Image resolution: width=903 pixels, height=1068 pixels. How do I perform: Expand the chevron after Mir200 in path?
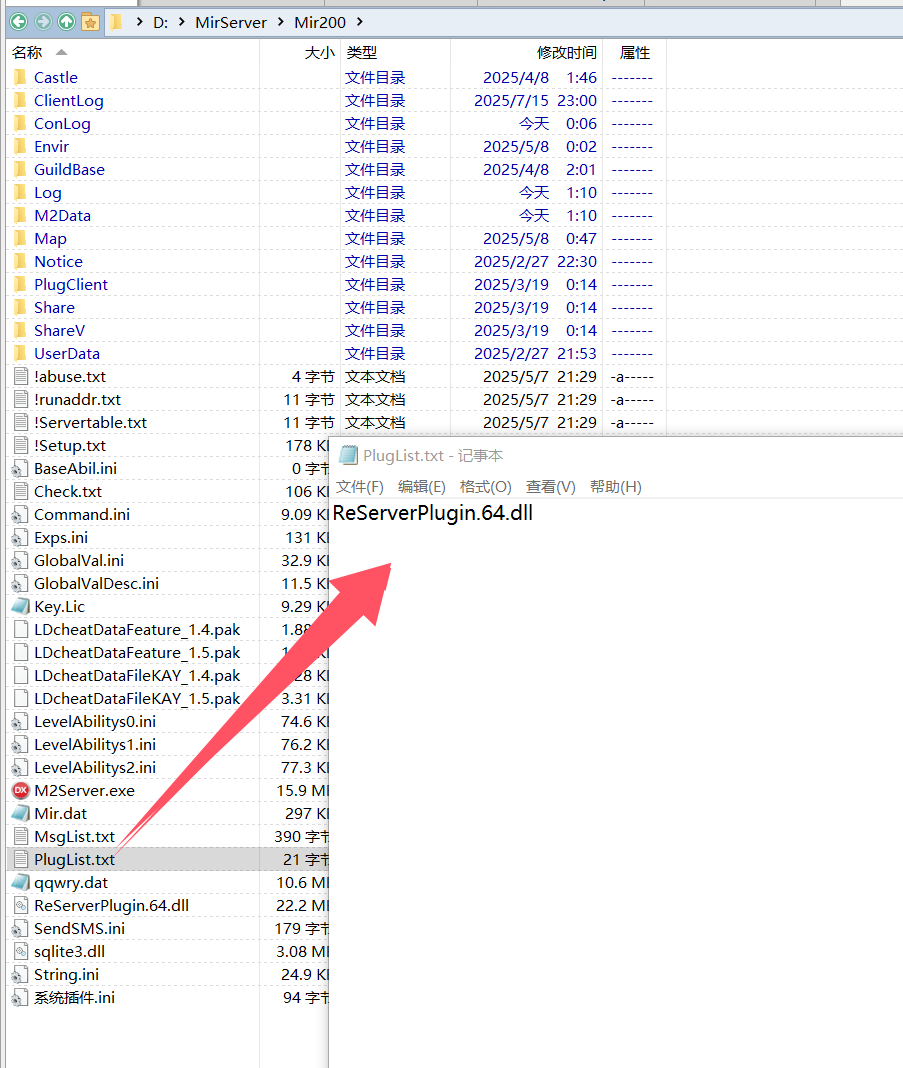click(x=360, y=22)
